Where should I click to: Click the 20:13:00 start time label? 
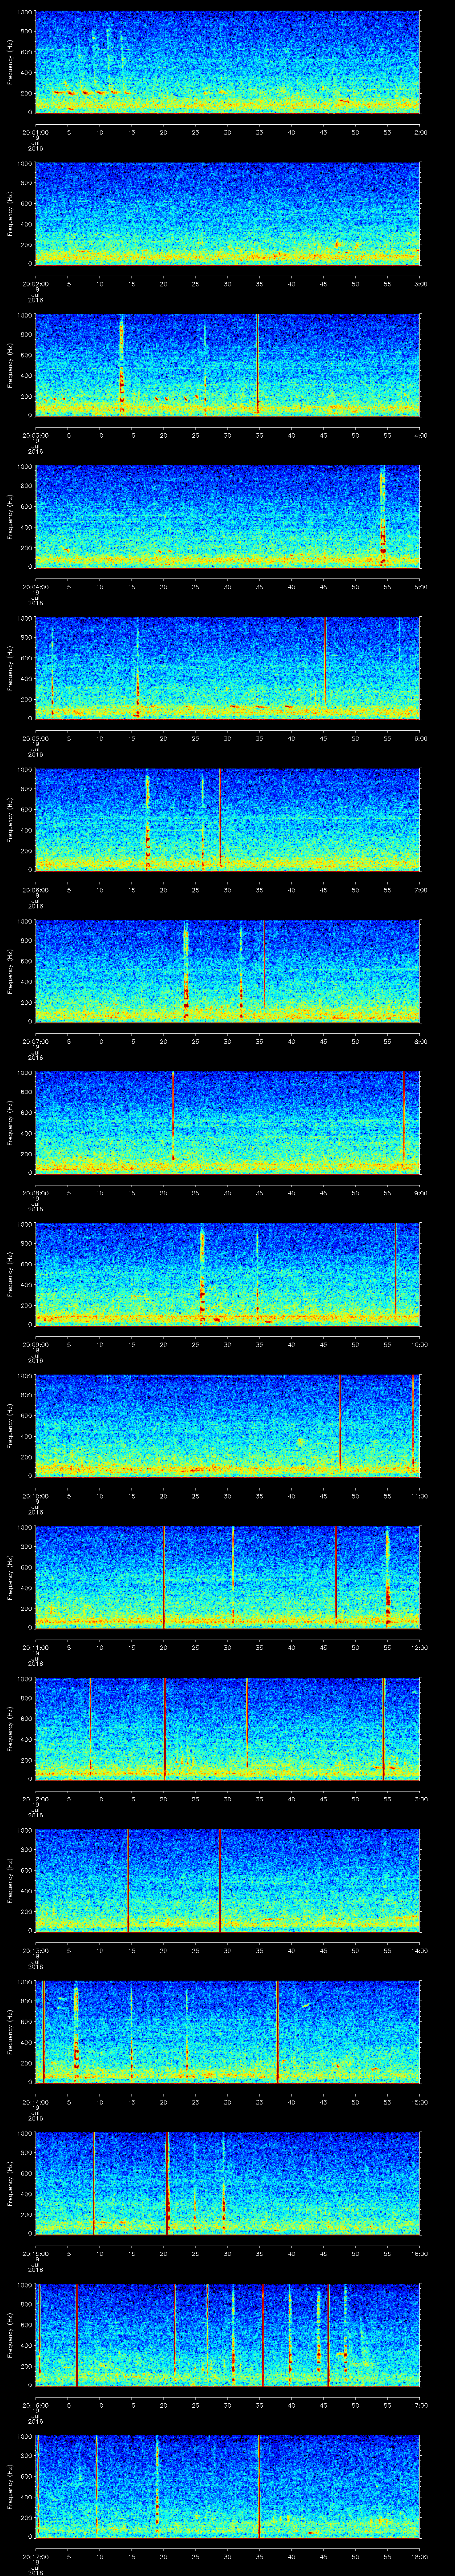click(35, 1950)
